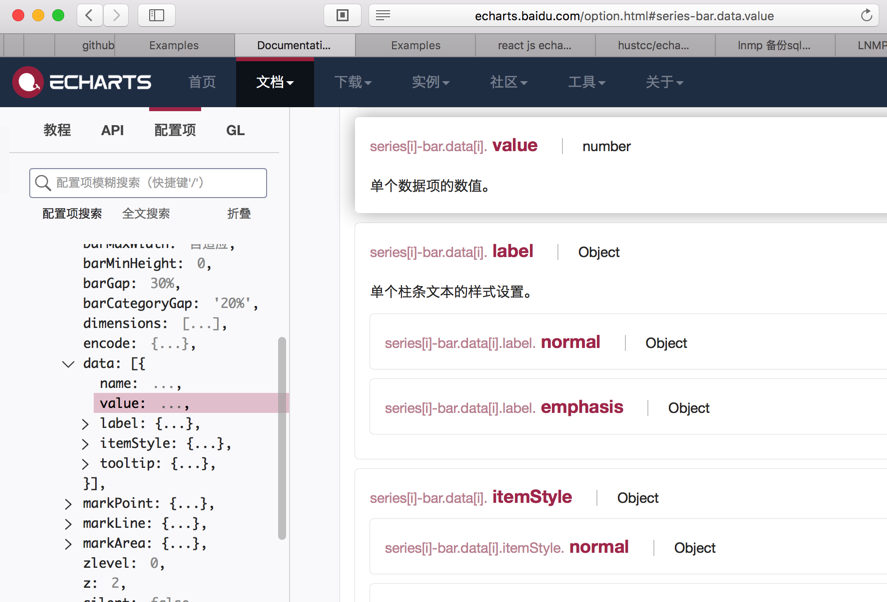The image size is (887, 602).
Task: Click the text 单个数据项的数值。
Action: coord(430,186)
